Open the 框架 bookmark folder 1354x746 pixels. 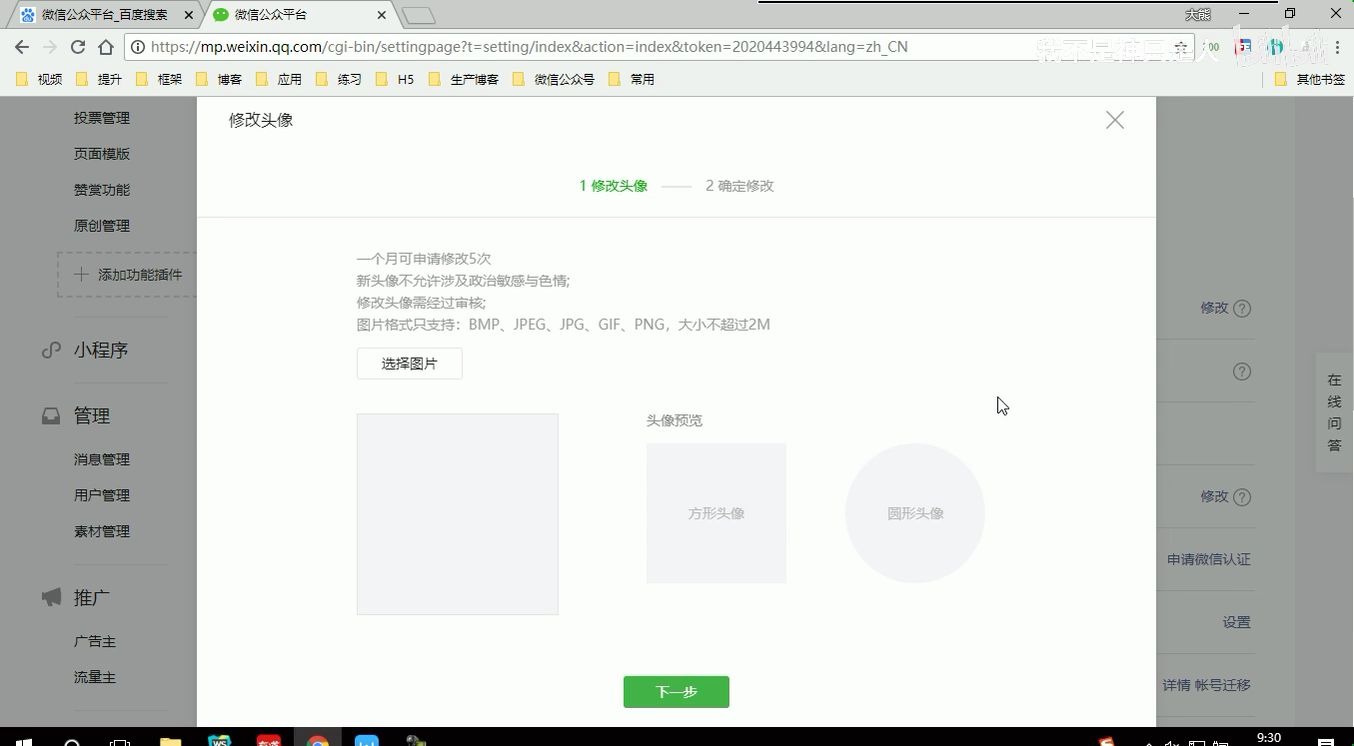pos(159,79)
